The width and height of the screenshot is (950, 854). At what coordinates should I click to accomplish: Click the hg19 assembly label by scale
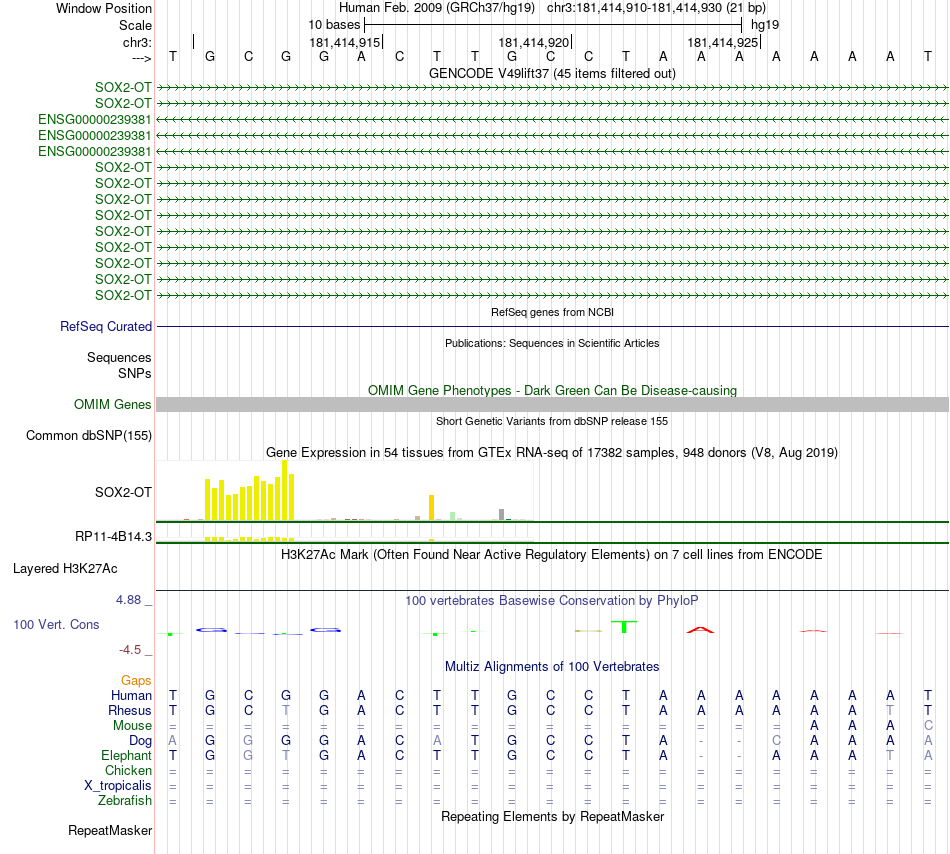(765, 25)
